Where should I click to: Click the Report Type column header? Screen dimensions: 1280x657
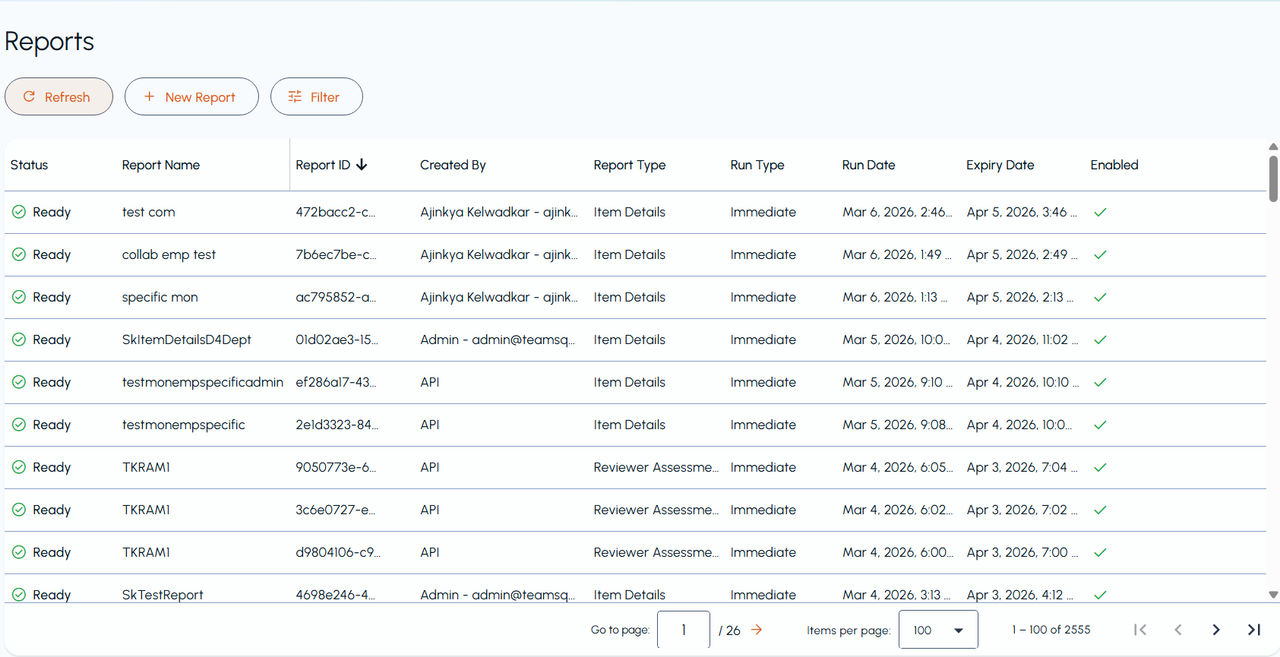click(629, 165)
